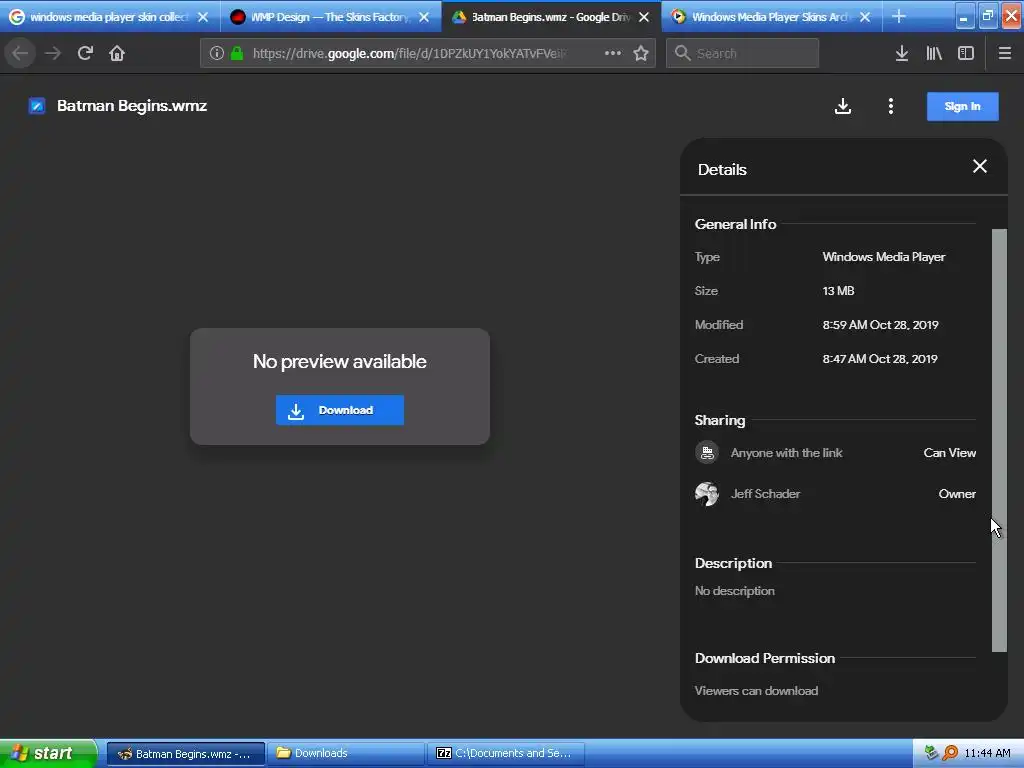This screenshot has width=1024, height=768.
Task: Open 7-Zip window from taskbar
Action: tap(505, 753)
